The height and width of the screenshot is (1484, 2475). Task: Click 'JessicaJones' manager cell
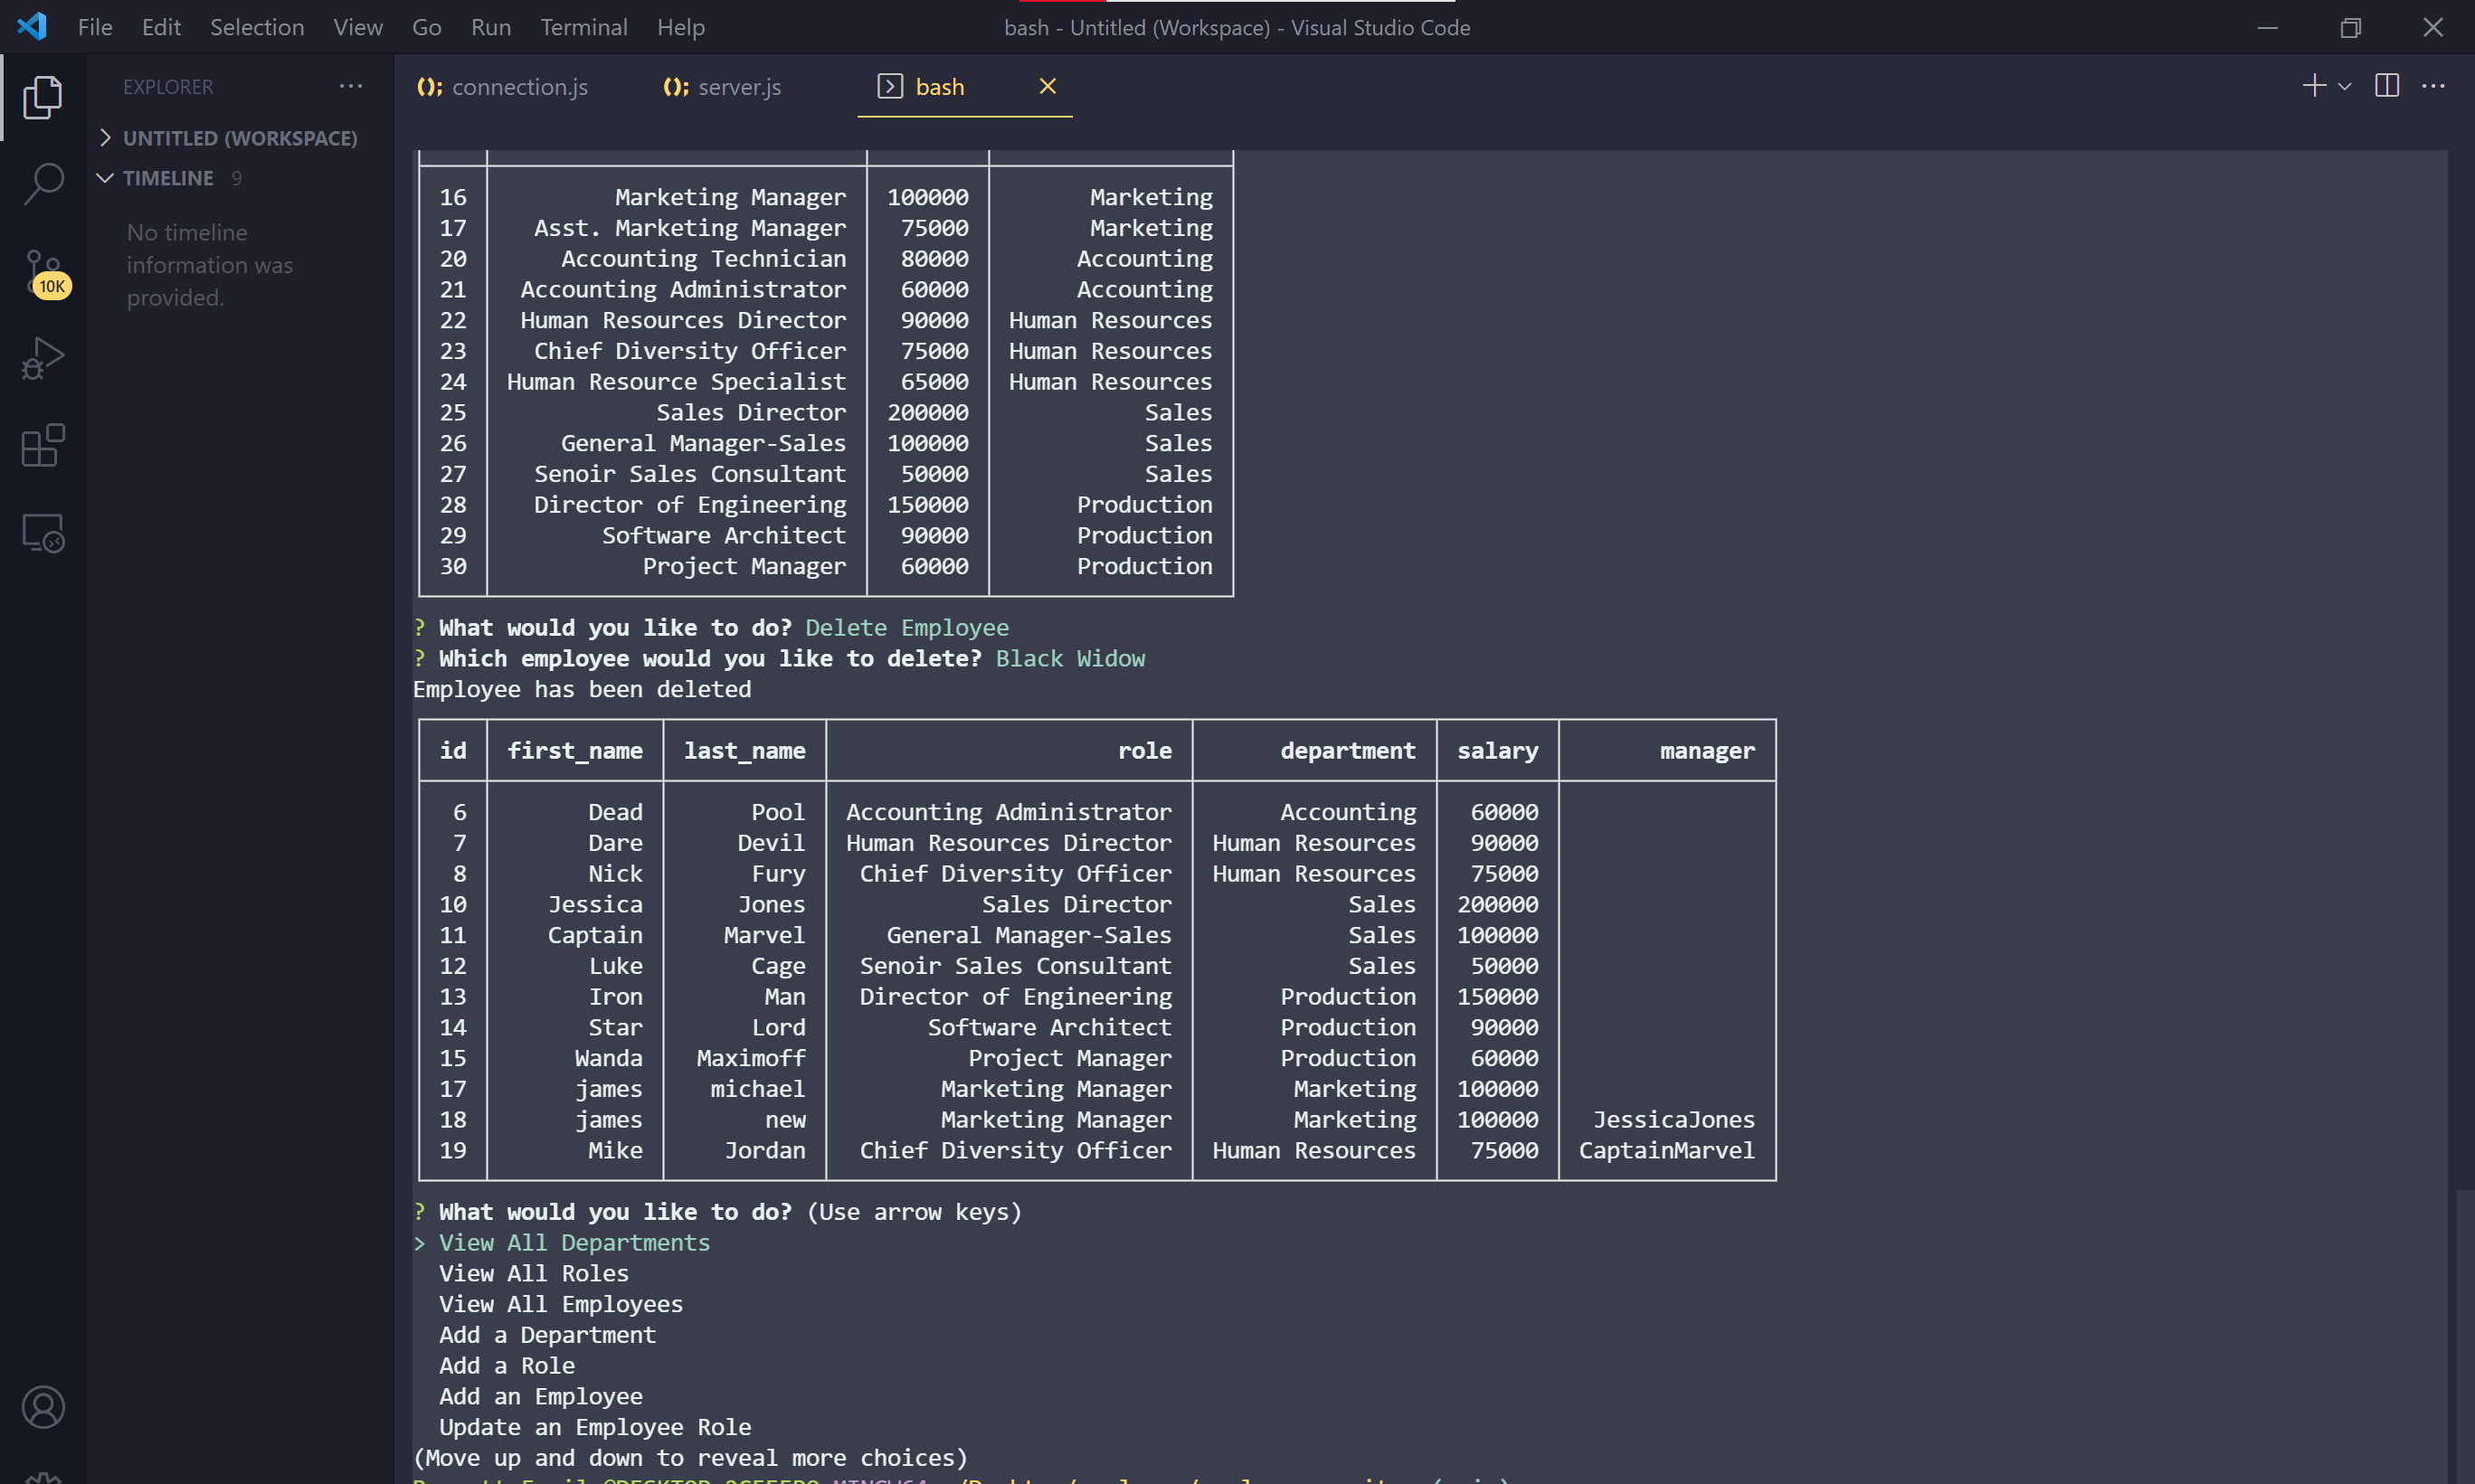pyautogui.click(x=1674, y=1119)
